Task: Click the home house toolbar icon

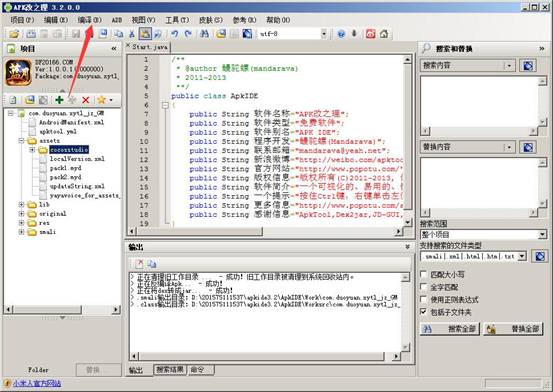Action: [384, 34]
